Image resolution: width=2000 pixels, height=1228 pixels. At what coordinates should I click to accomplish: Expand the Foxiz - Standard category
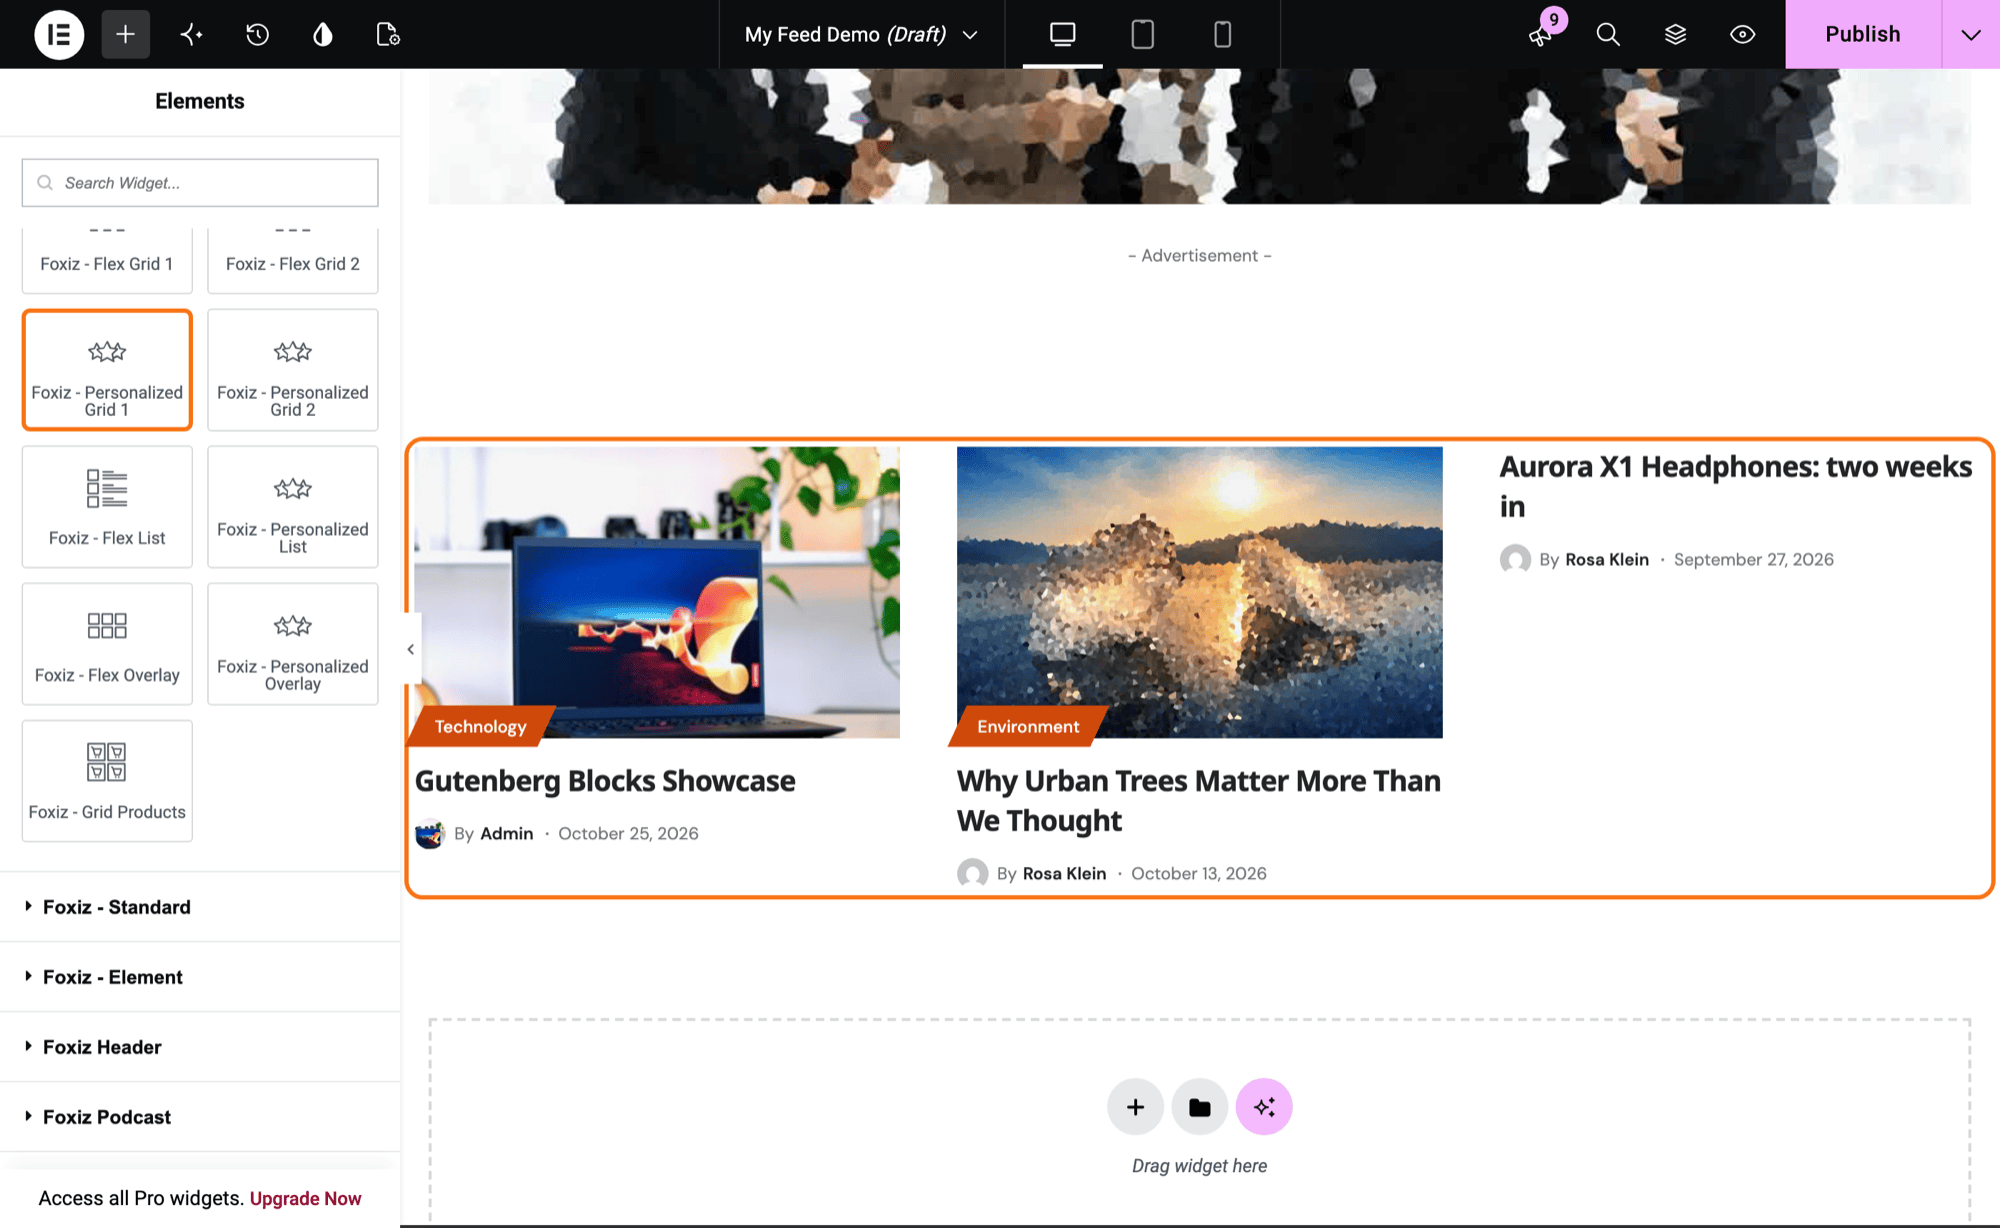click(x=200, y=907)
